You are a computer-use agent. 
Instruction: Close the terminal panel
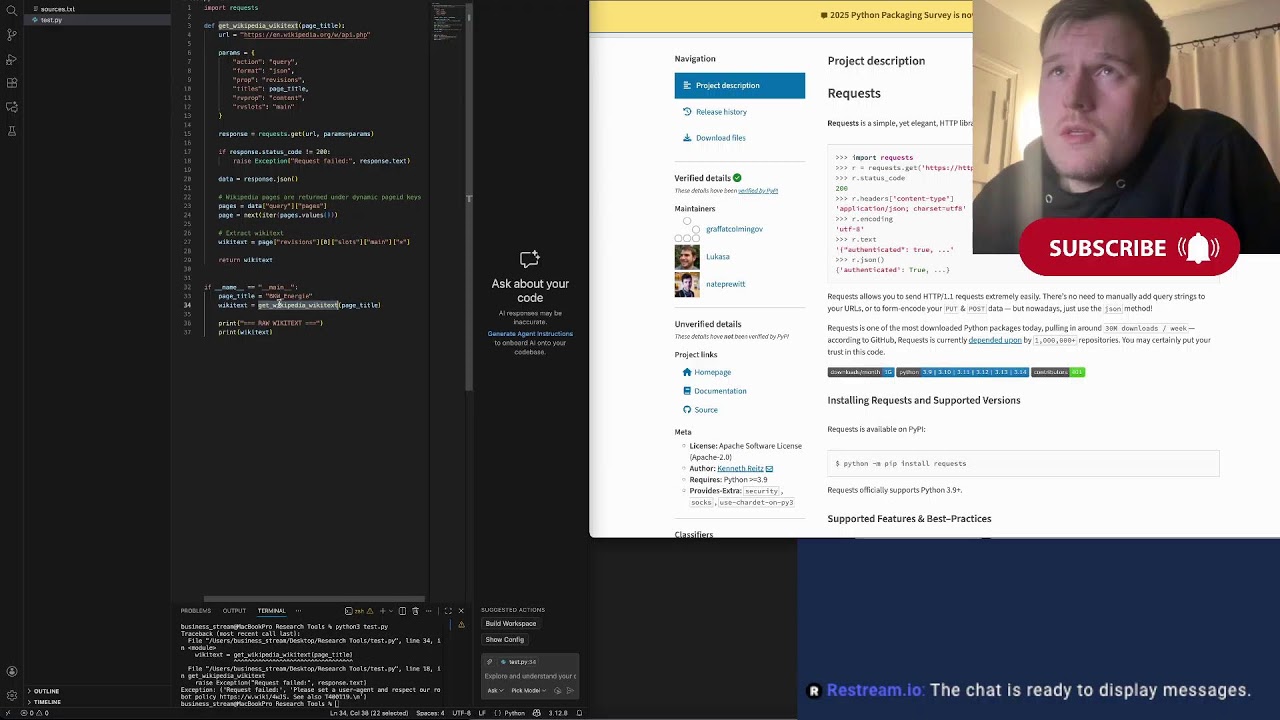pyautogui.click(x=461, y=611)
